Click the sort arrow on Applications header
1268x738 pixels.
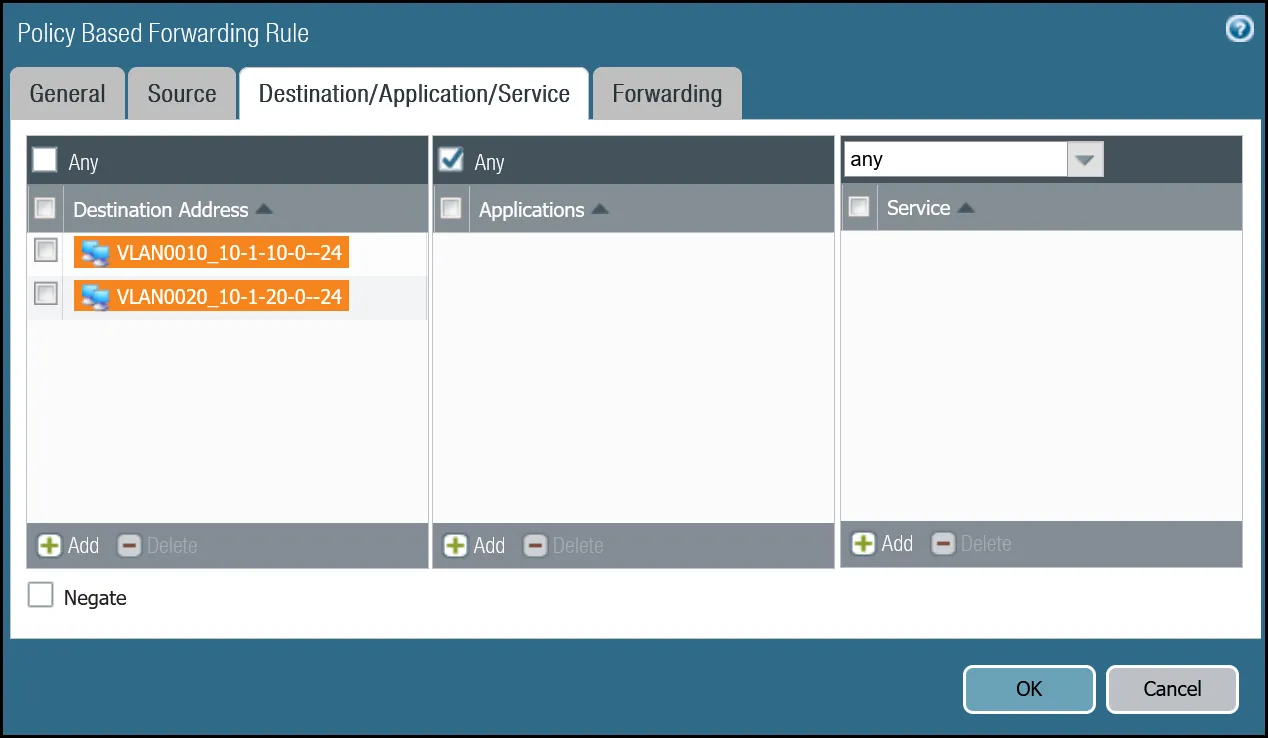pos(600,209)
